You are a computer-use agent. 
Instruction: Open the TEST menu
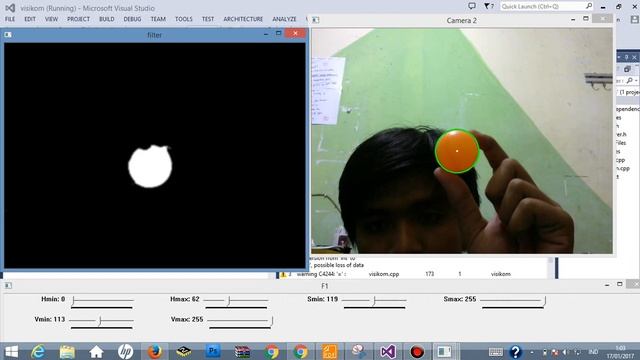[x=208, y=19]
